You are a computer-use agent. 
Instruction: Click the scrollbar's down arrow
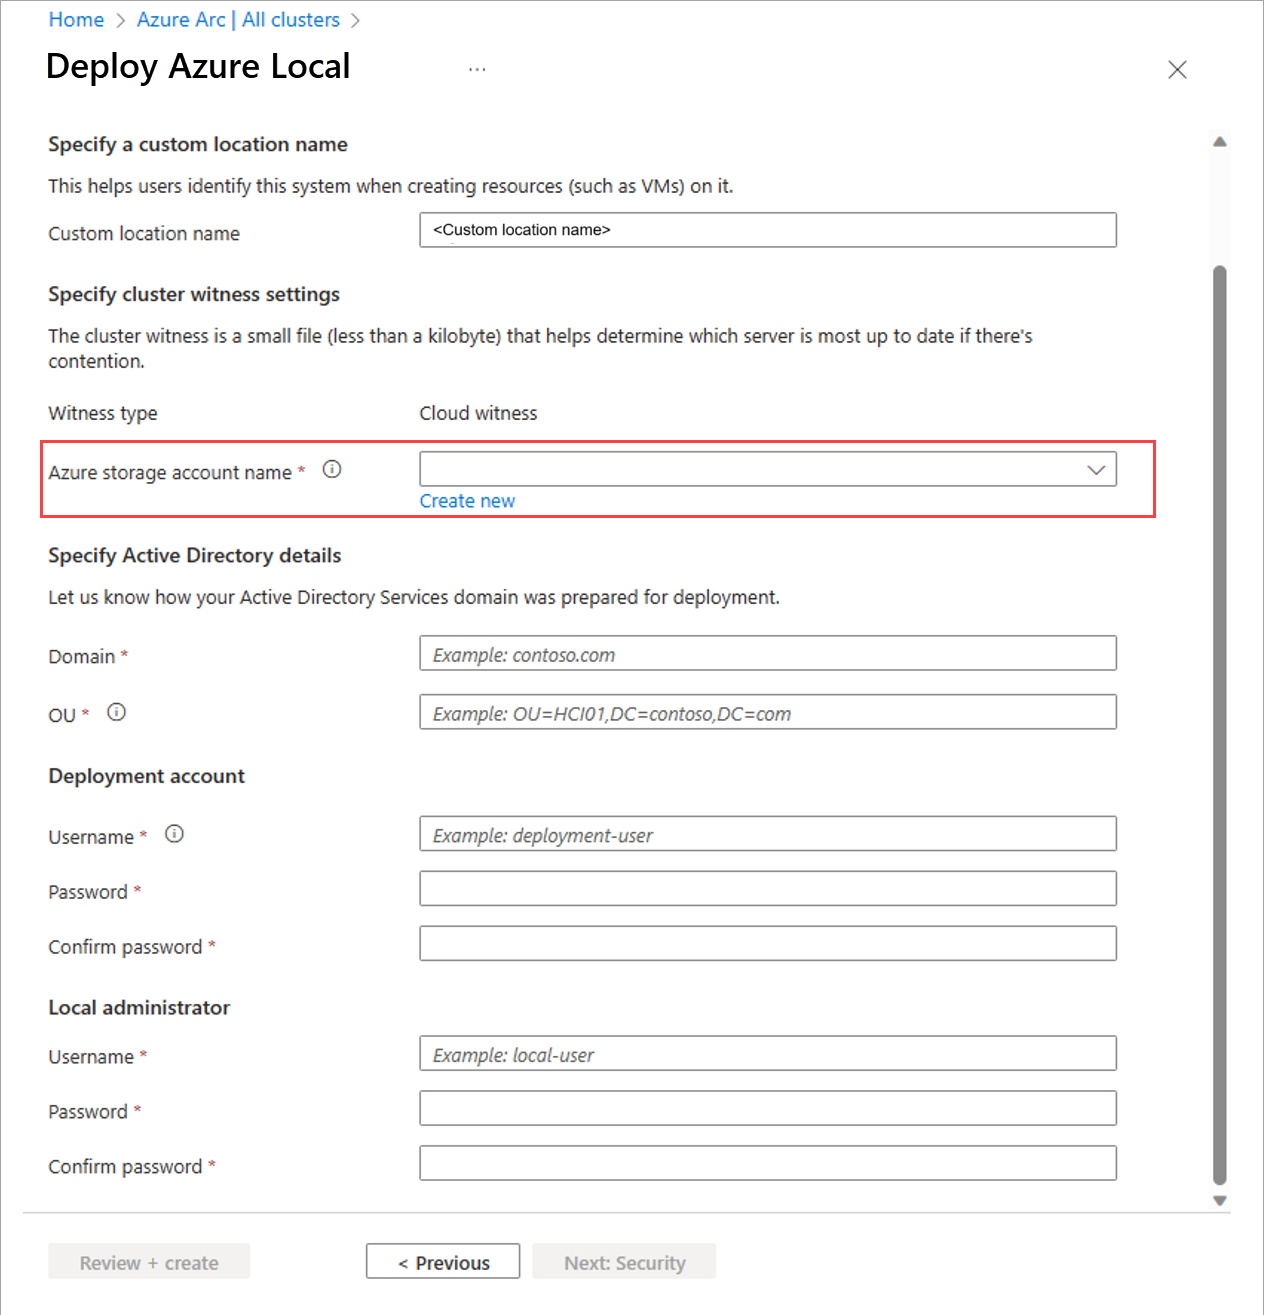[x=1219, y=1201]
